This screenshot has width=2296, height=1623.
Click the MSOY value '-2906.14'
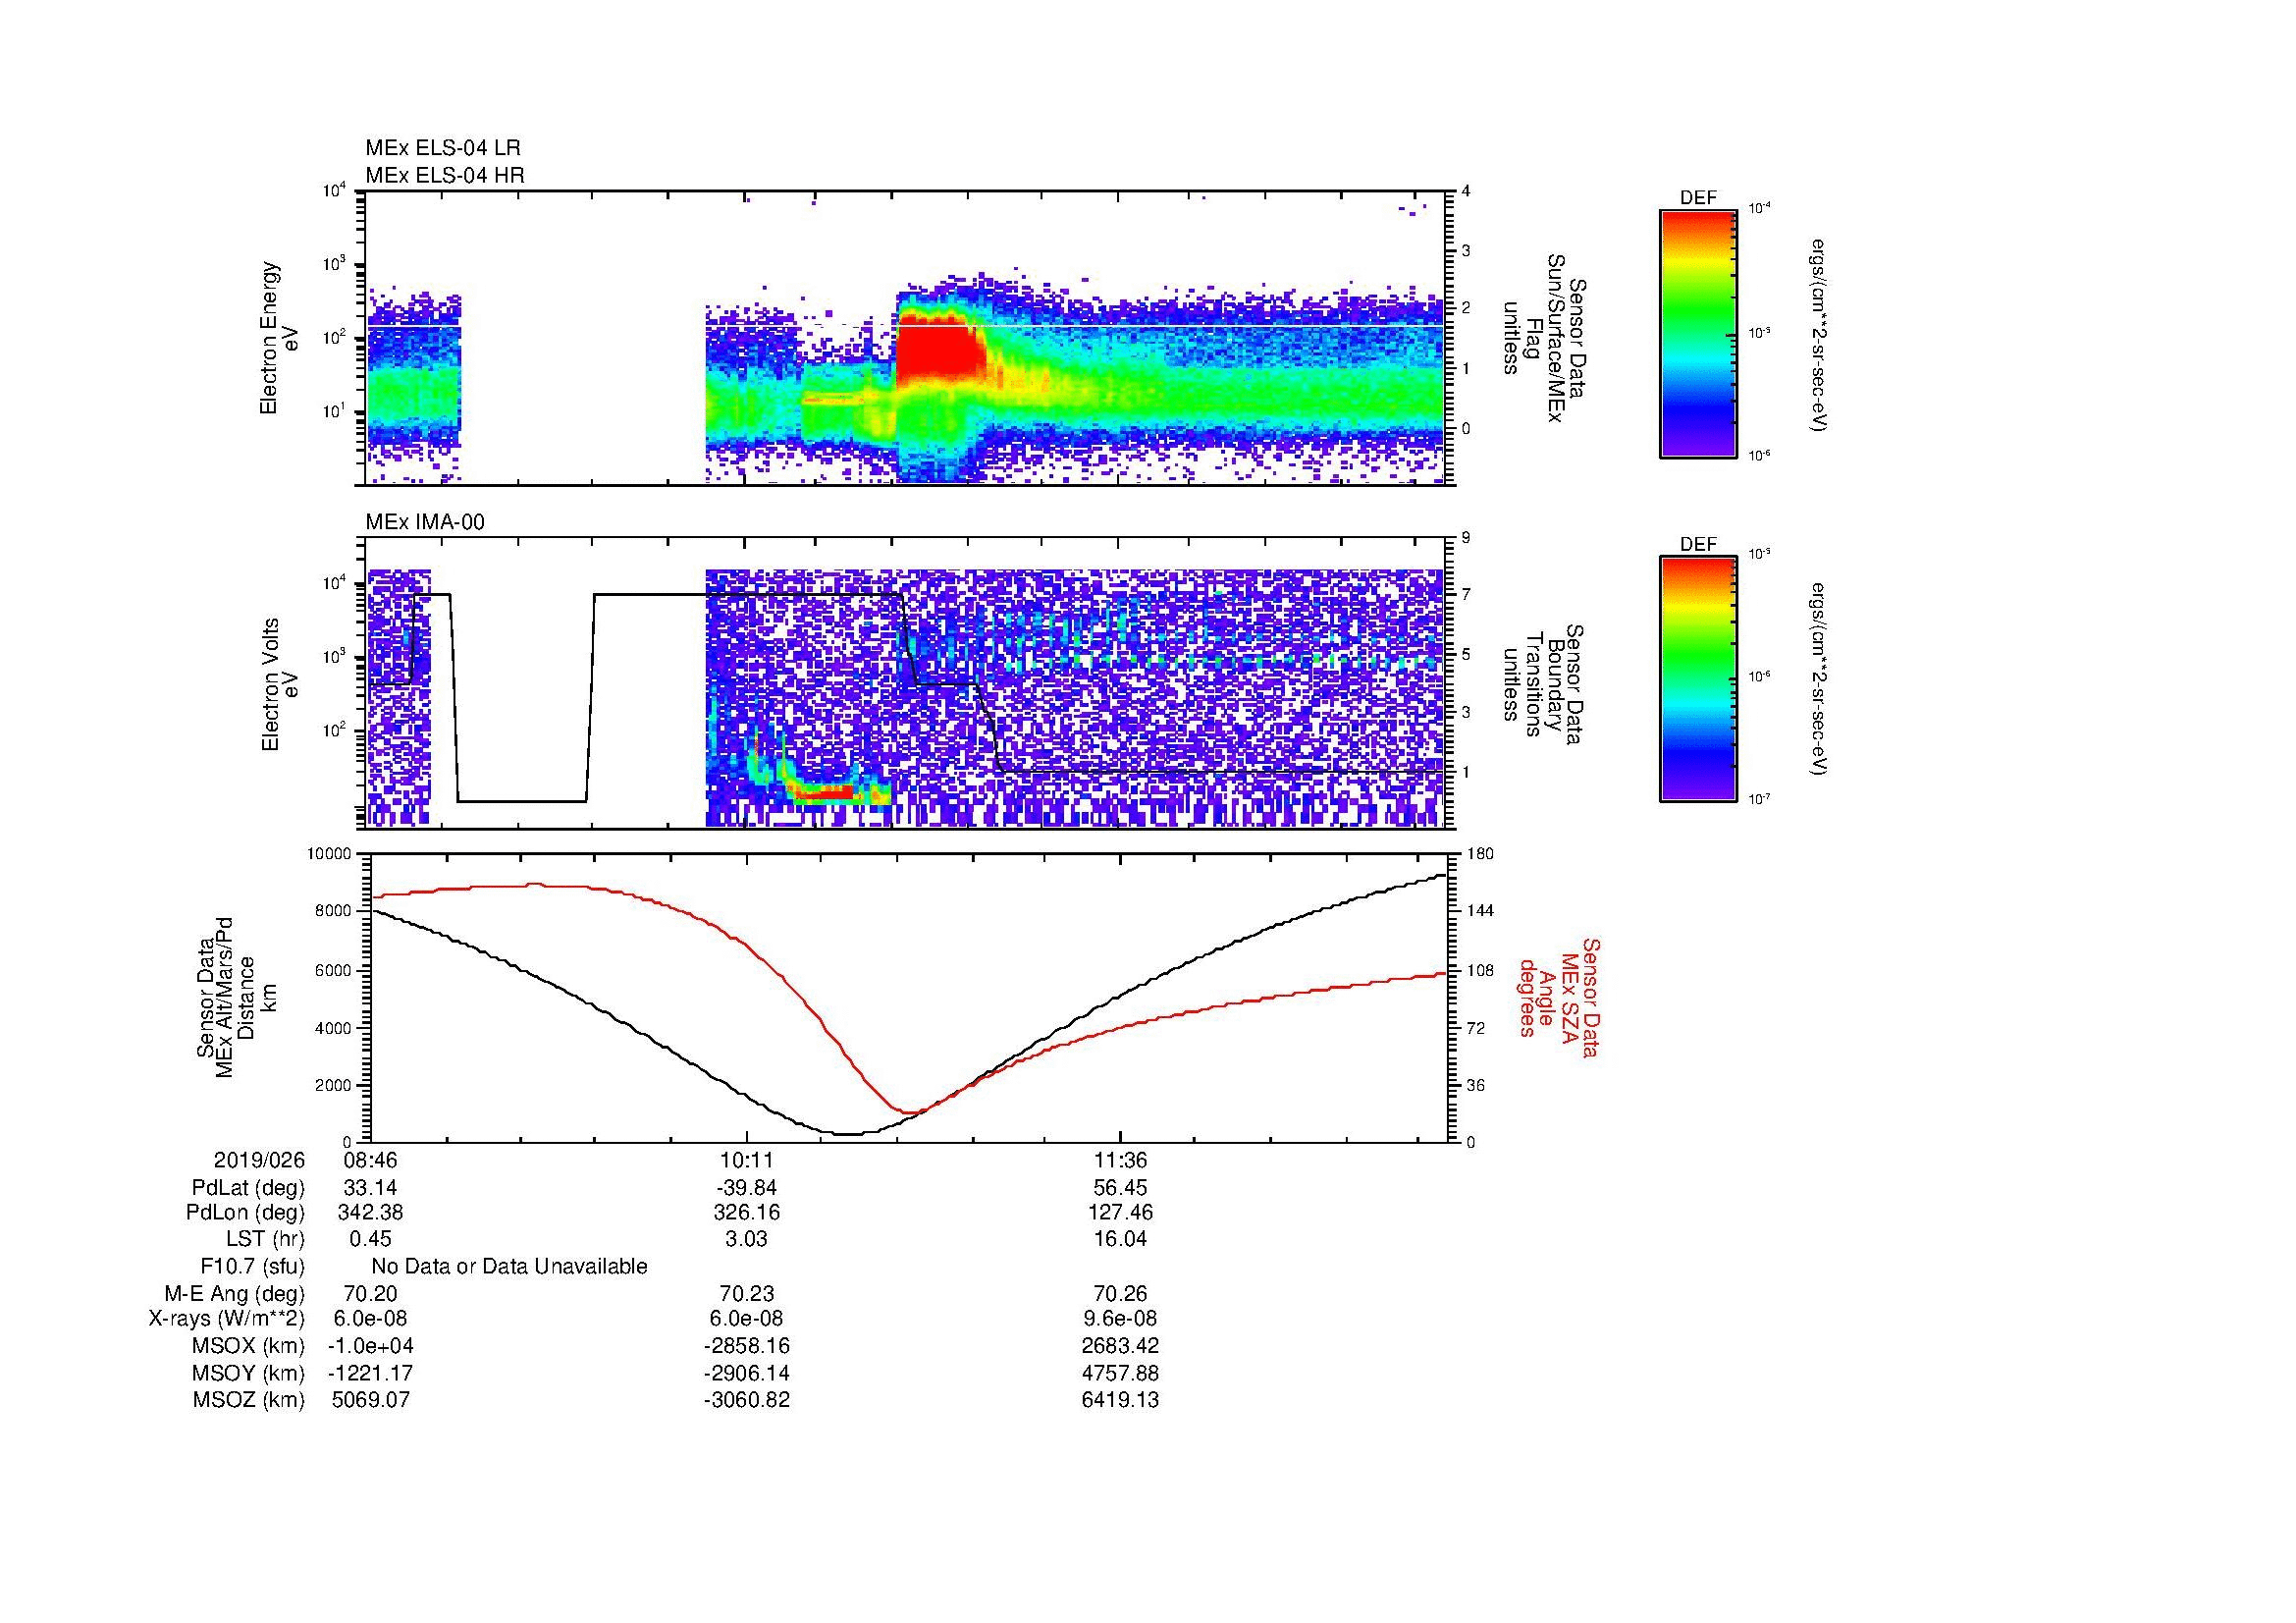[746, 1373]
